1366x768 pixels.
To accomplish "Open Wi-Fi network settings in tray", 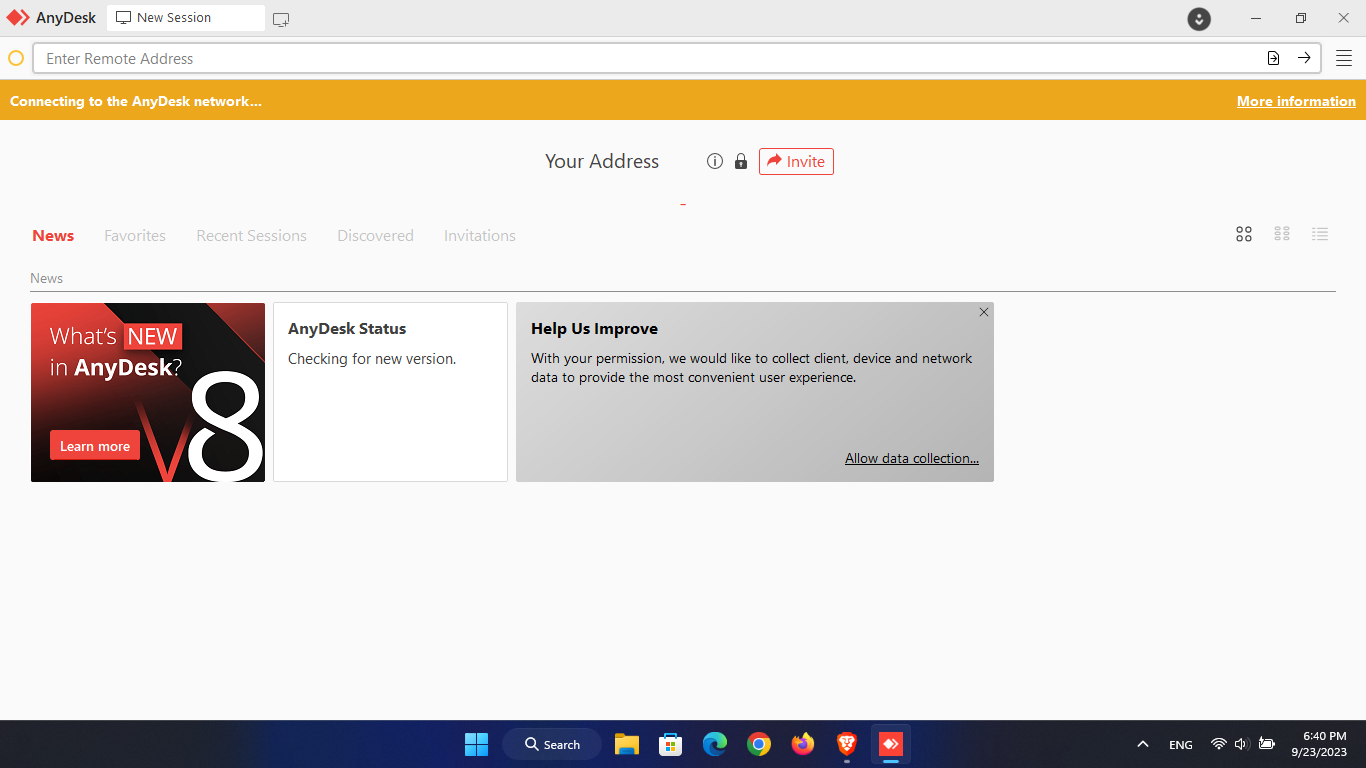I will tap(1218, 744).
